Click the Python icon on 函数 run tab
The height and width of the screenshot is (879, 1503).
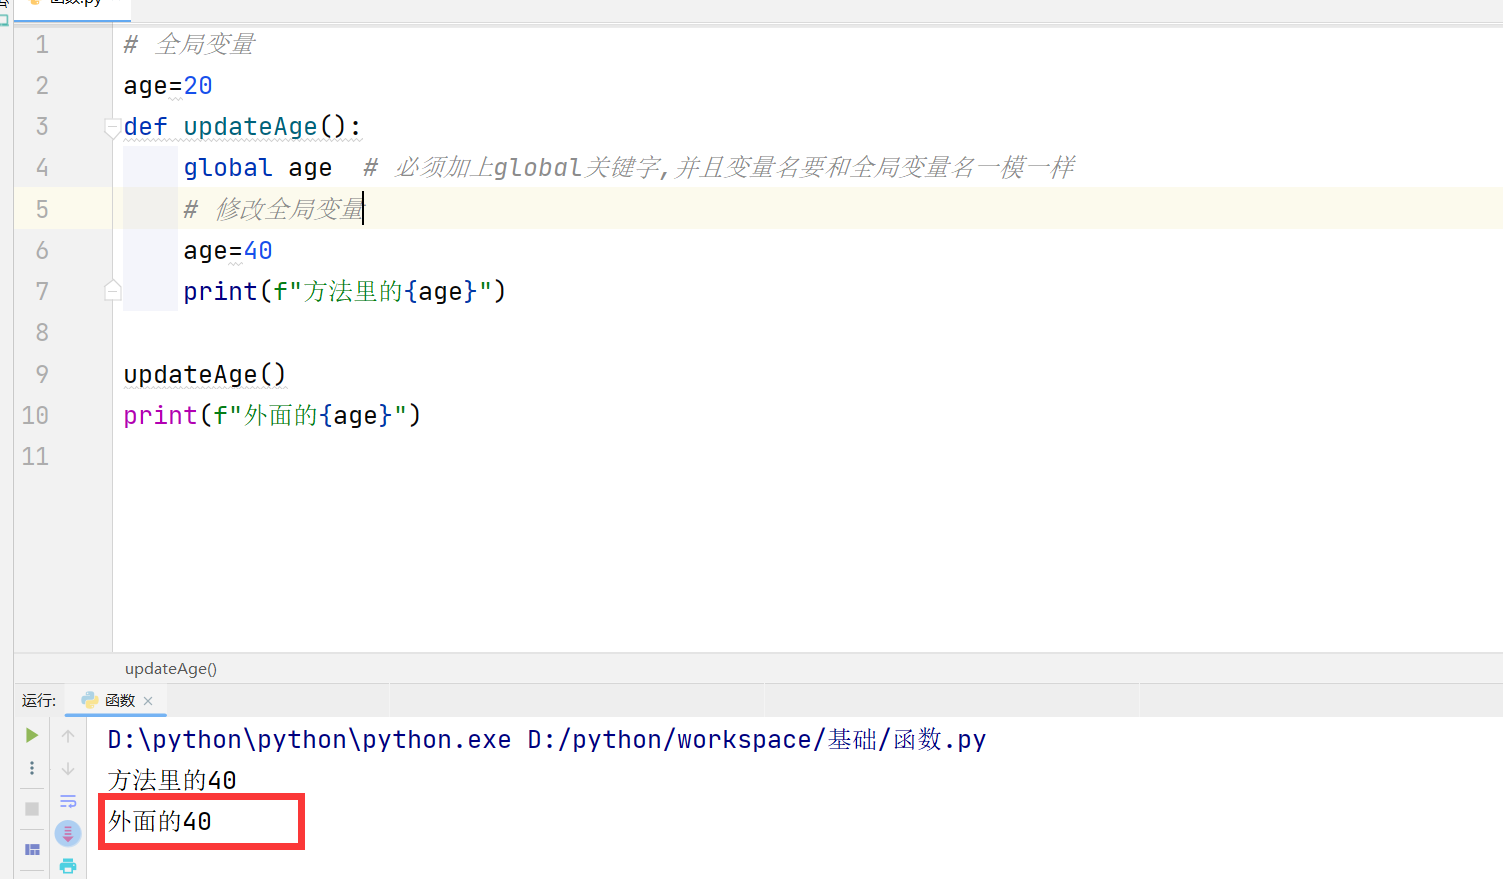coord(90,700)
